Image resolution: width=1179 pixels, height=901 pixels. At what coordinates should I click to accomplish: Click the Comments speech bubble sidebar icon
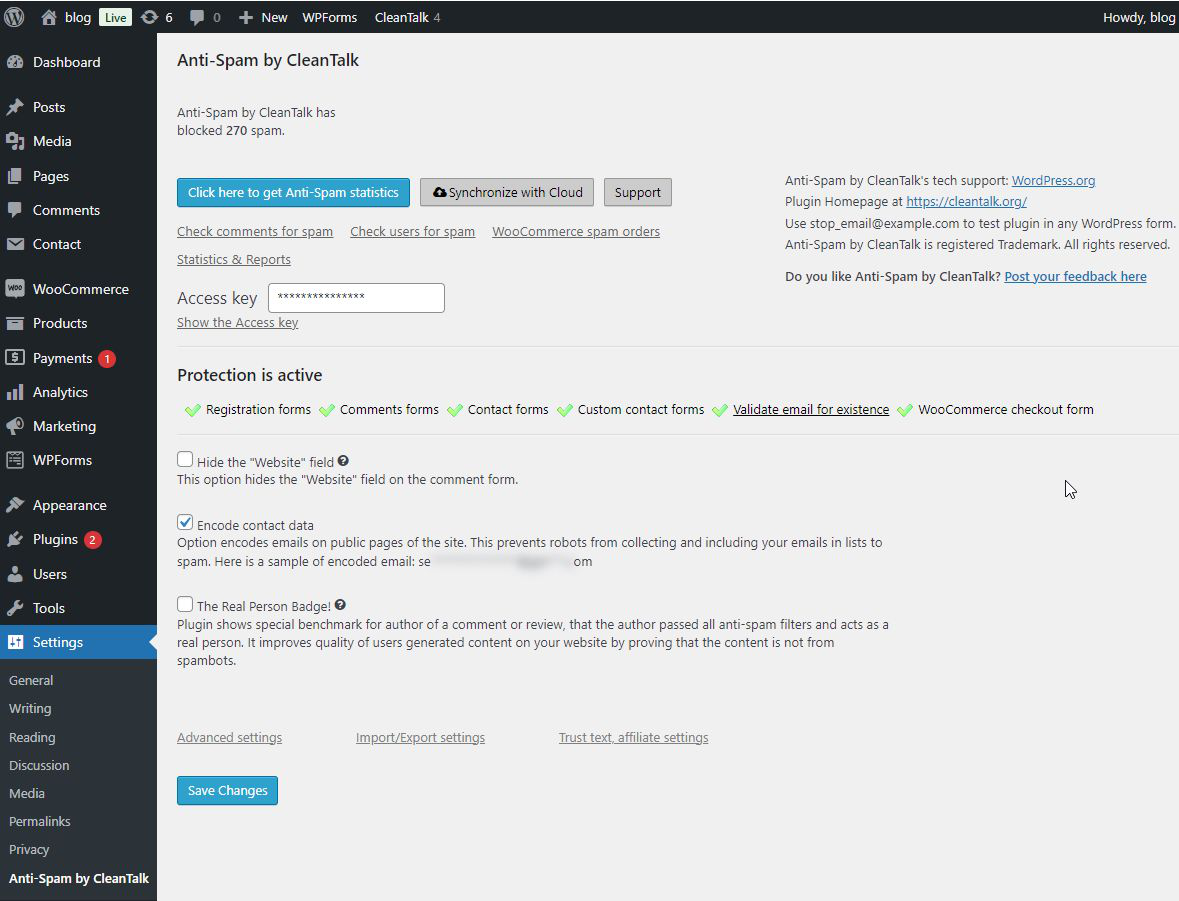(x=15, y=210)
